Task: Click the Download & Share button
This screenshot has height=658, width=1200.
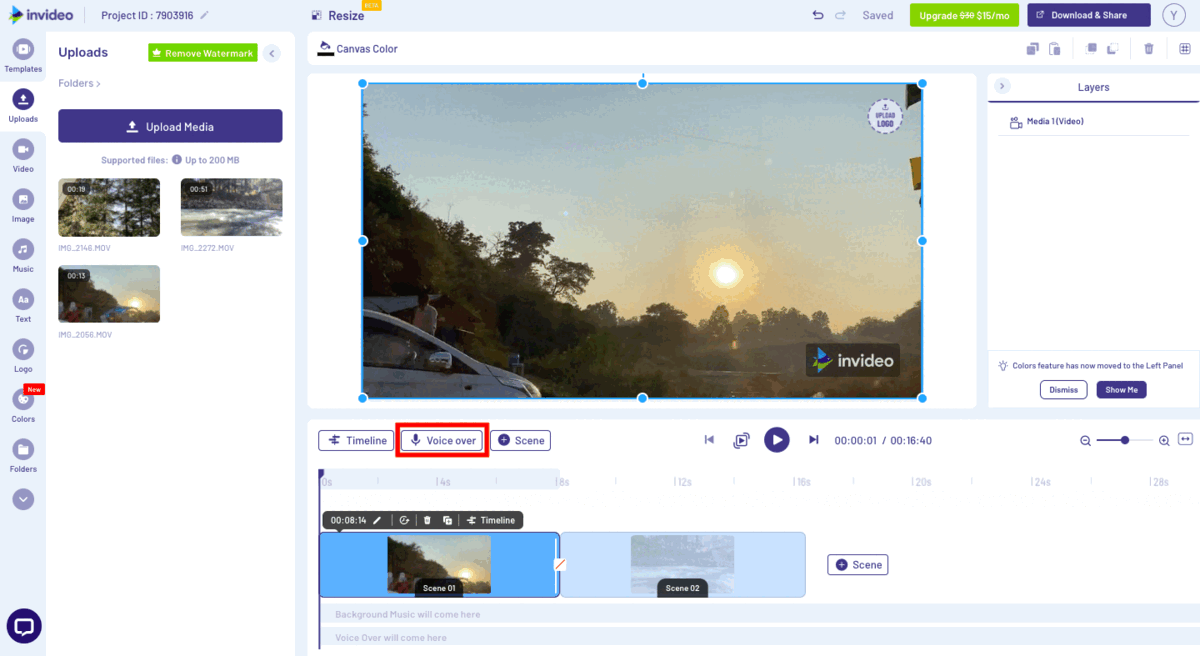Action: click(1088, 15)
